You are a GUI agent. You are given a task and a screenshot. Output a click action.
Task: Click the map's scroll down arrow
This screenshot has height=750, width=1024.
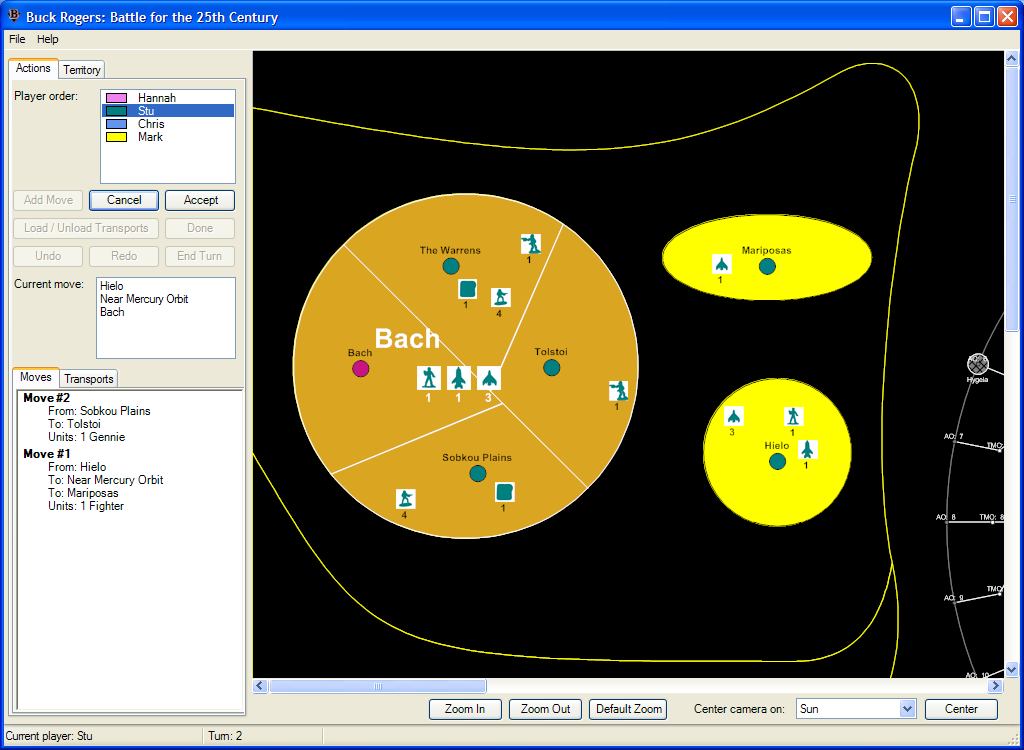click(1012, 670)
